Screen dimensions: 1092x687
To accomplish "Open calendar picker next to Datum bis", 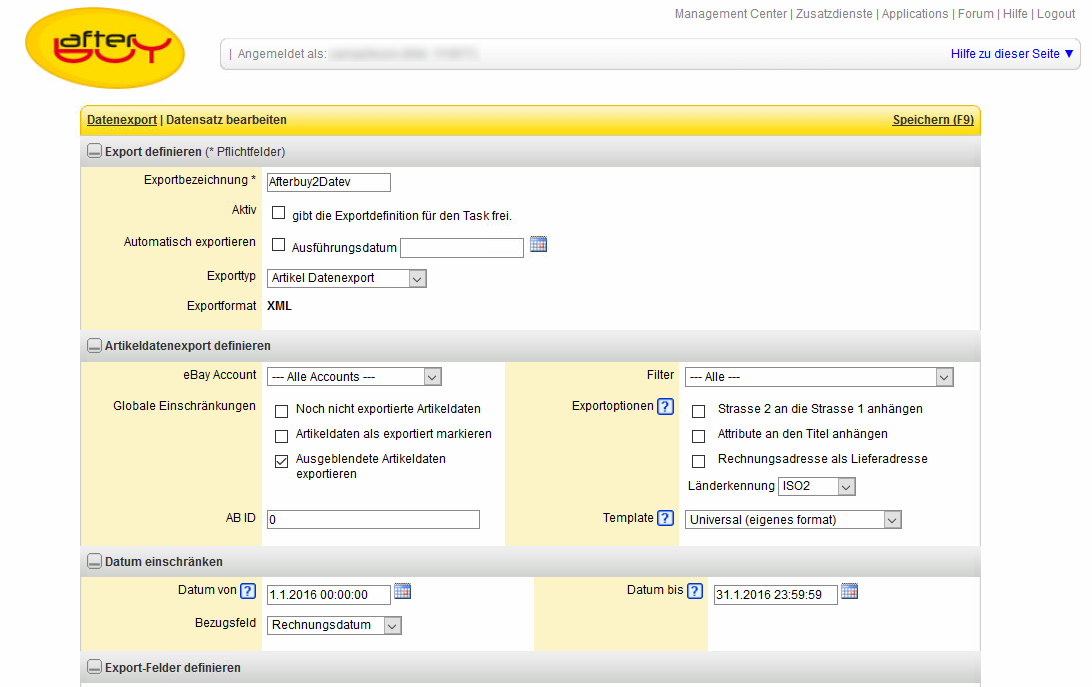I will 849,591.
